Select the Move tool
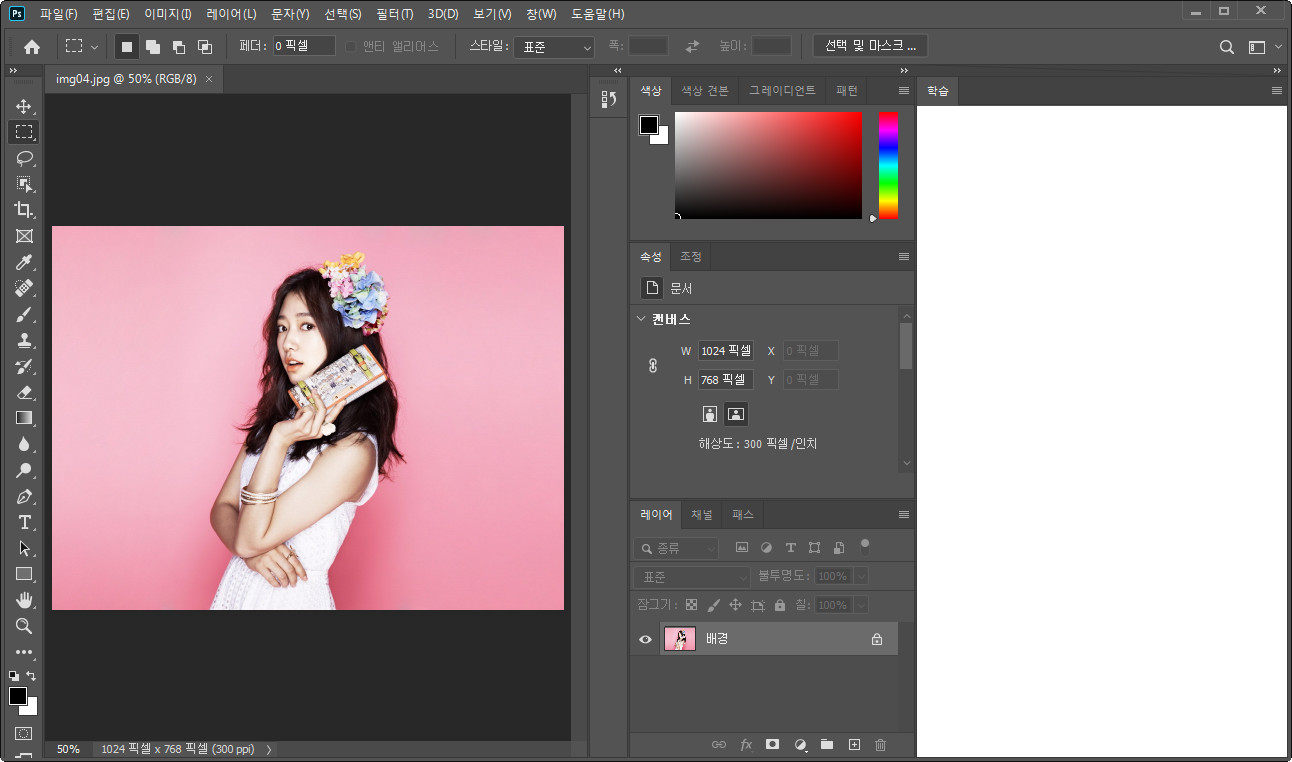The width and height of the screenshot is (1292, 762). point(24,106)
